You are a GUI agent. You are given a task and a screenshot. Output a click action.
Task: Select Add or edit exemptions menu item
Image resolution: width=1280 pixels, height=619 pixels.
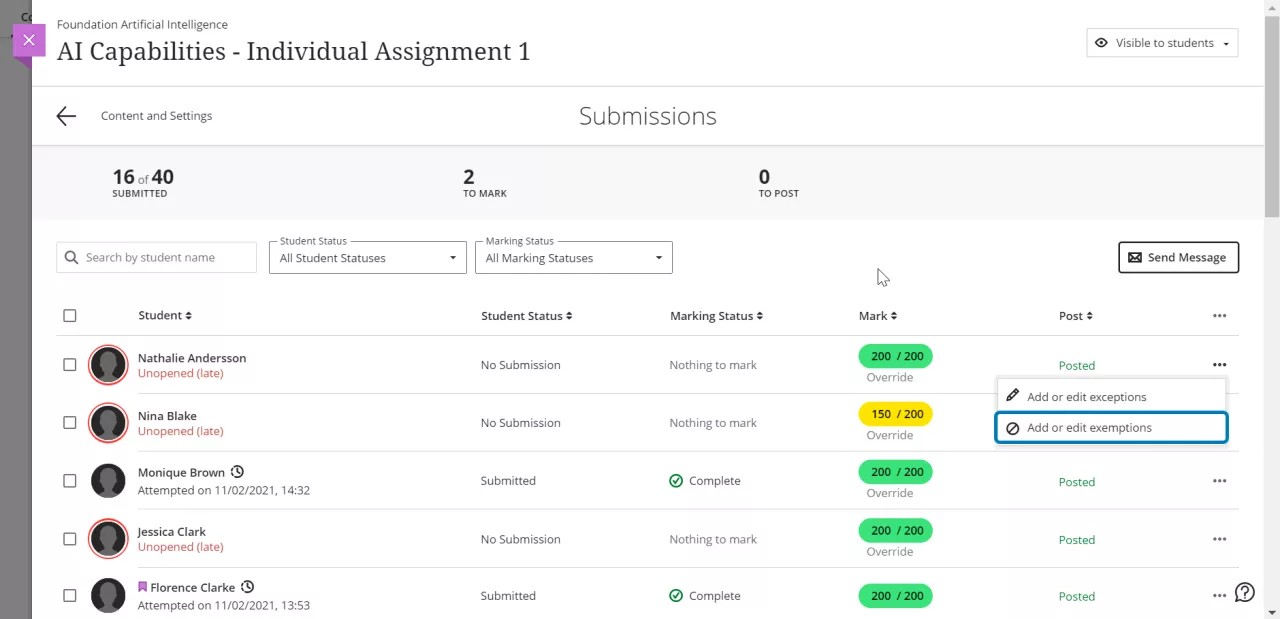click(x=1090, y=427)
